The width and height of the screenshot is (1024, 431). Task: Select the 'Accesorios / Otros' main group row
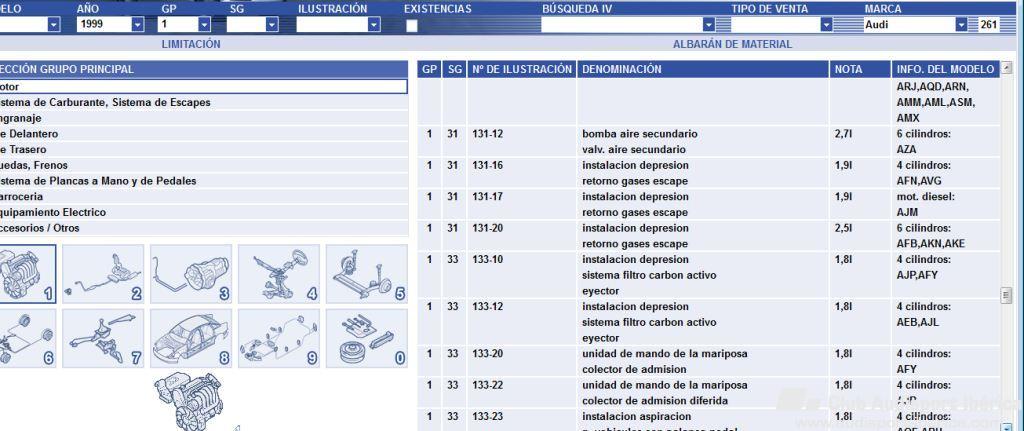click(x=204, y=228)
